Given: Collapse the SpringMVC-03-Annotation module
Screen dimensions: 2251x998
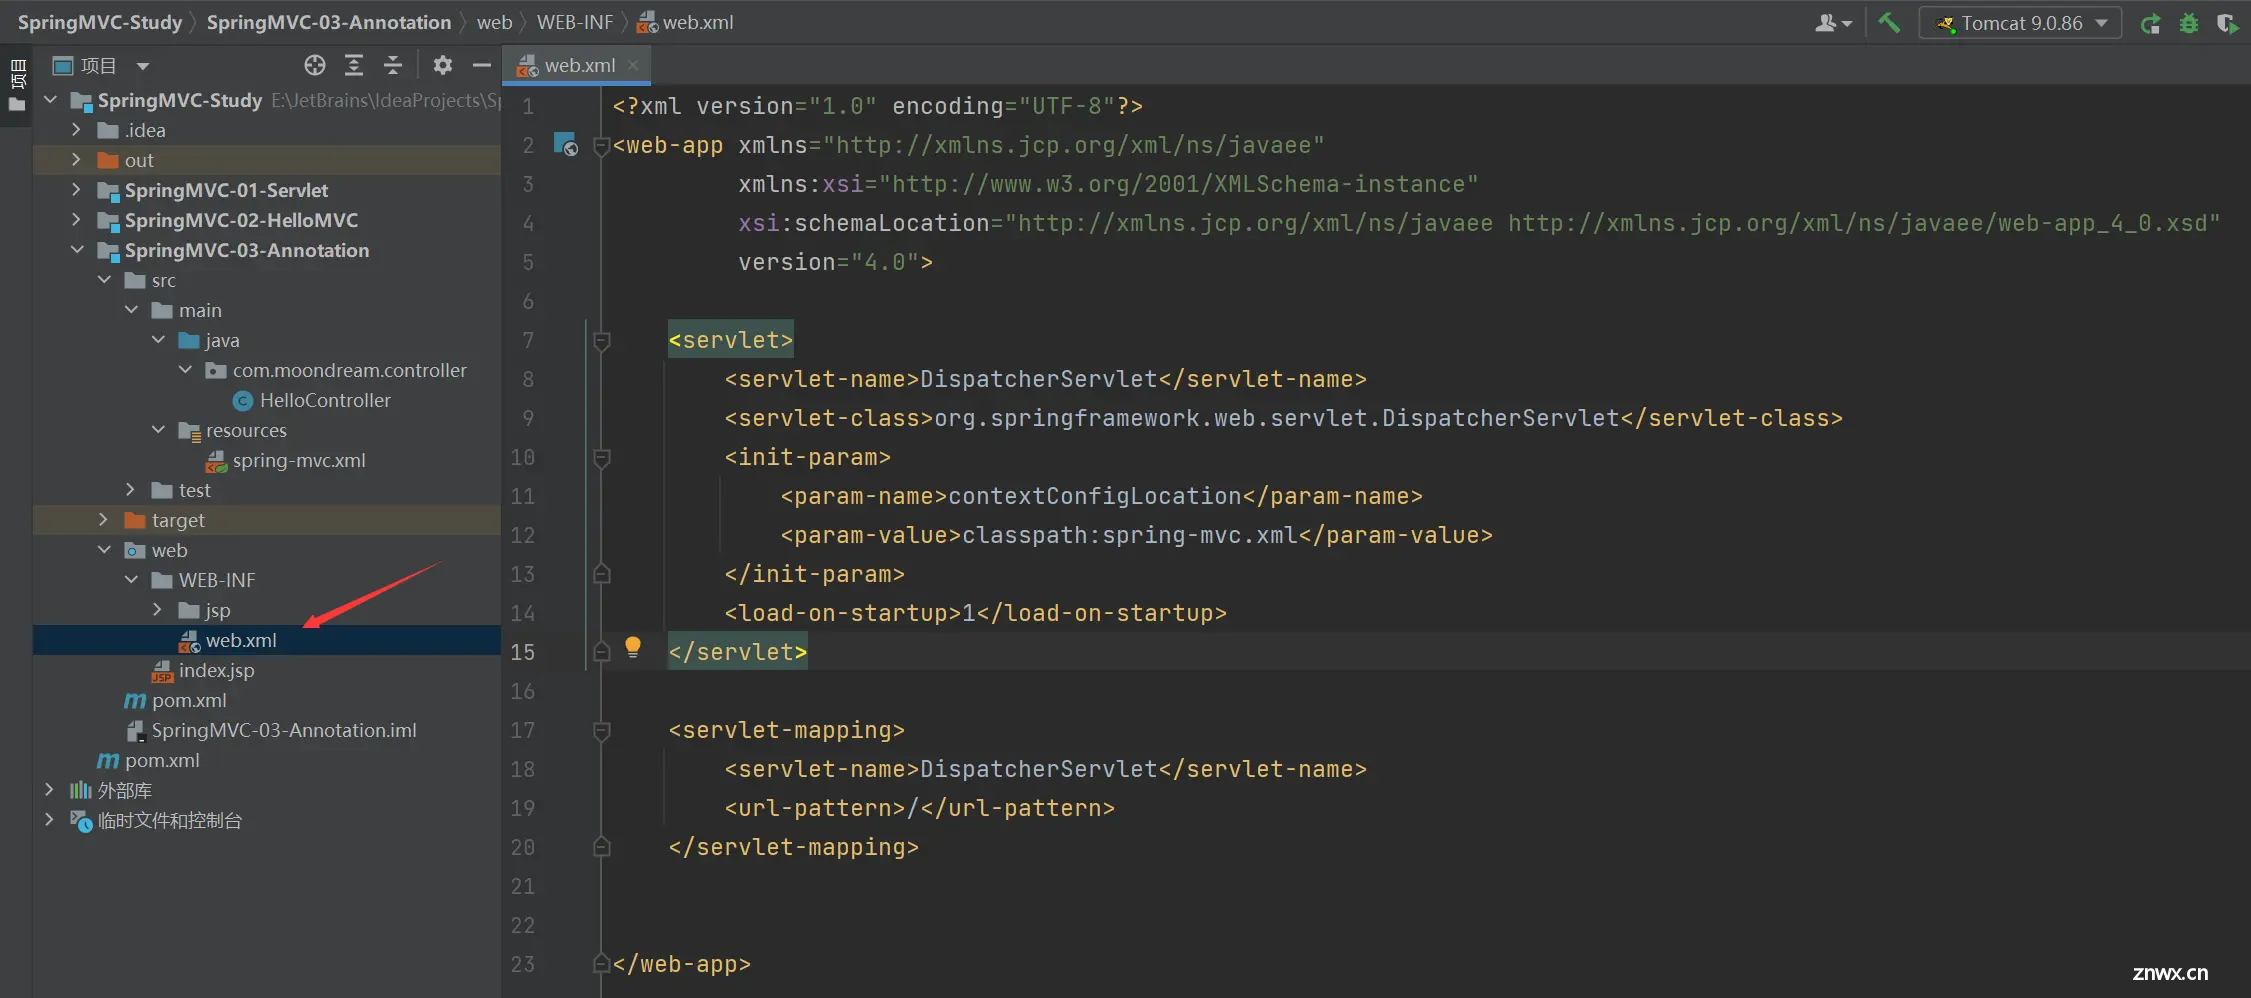Looking at the screenshot, I should click(77, 250).
